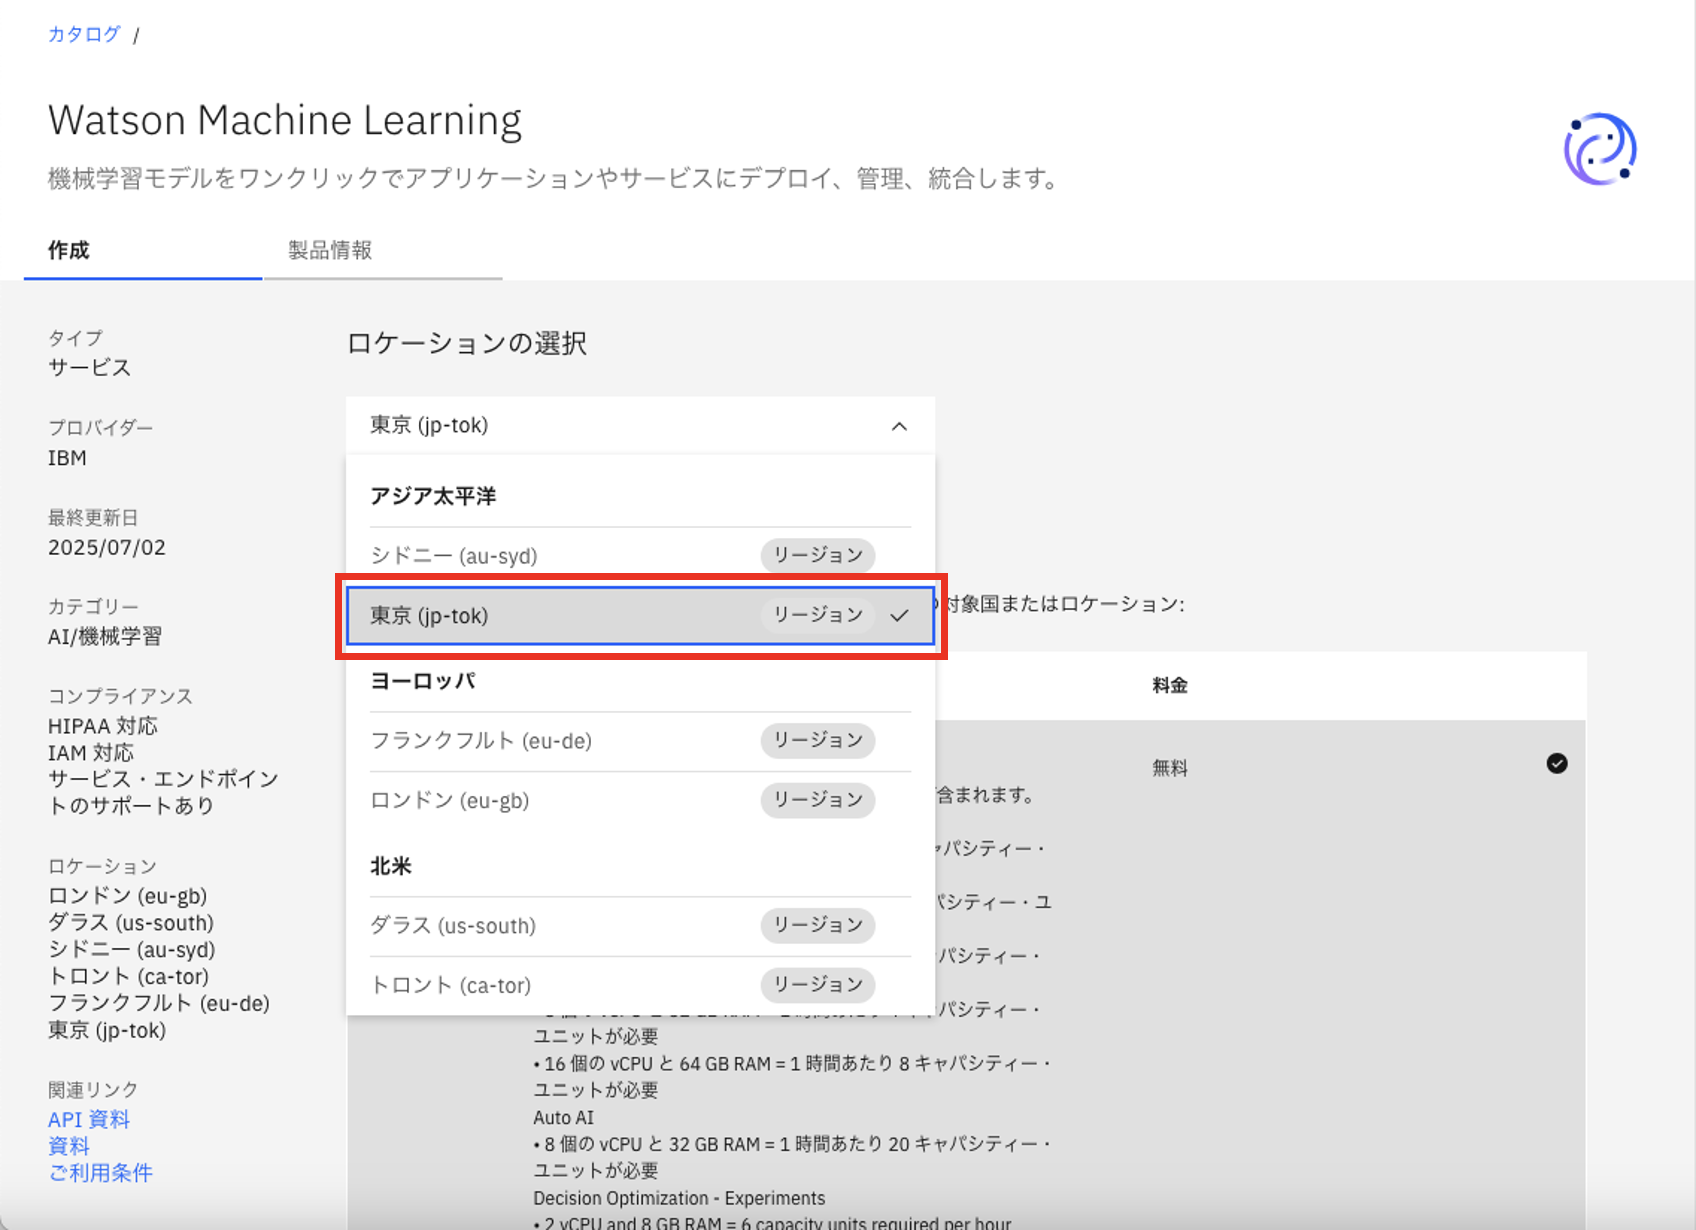Choose フランクフルト (eu-de) from location list

[481, 741]
